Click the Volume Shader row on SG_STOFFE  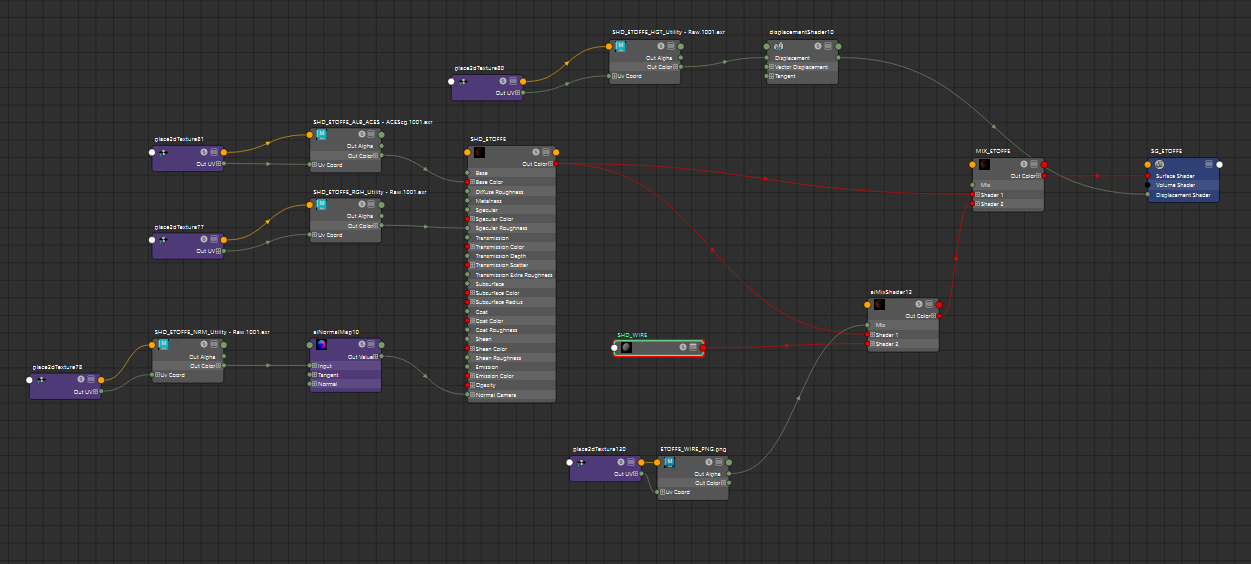(x=1183, y=185)
